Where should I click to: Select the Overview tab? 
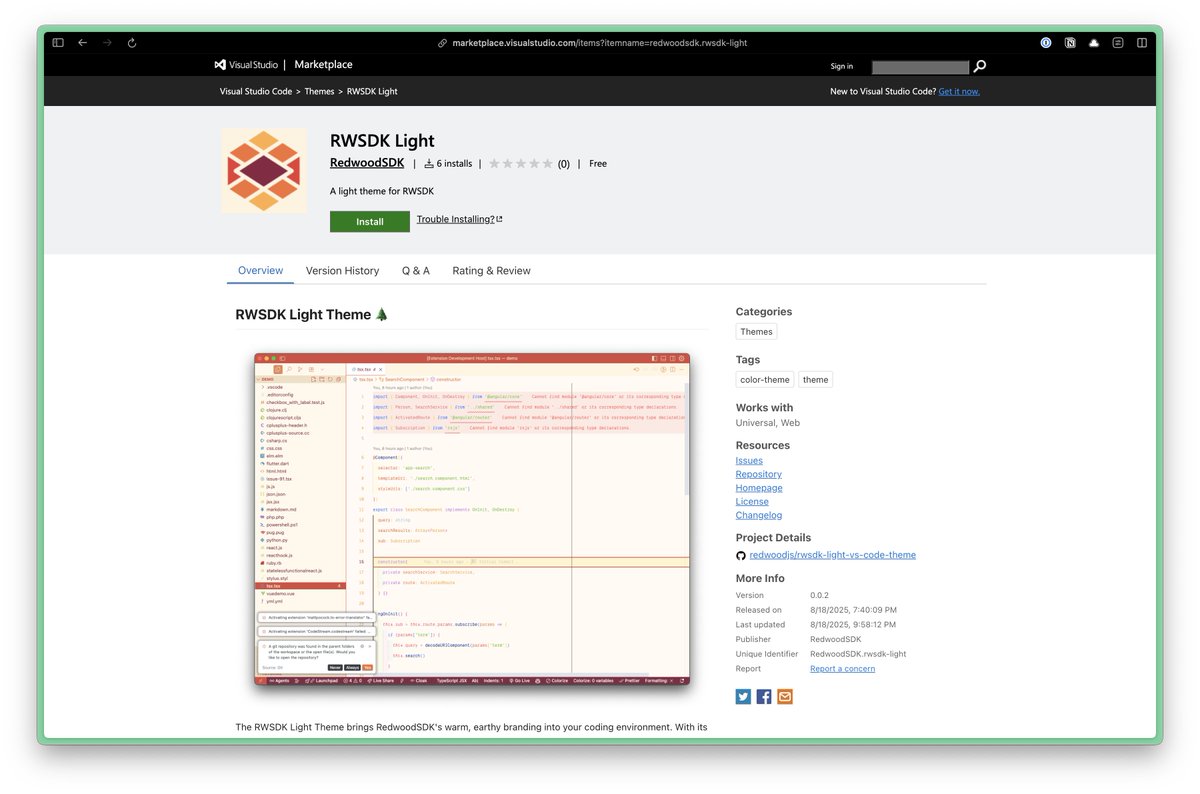tap(260, 270)
